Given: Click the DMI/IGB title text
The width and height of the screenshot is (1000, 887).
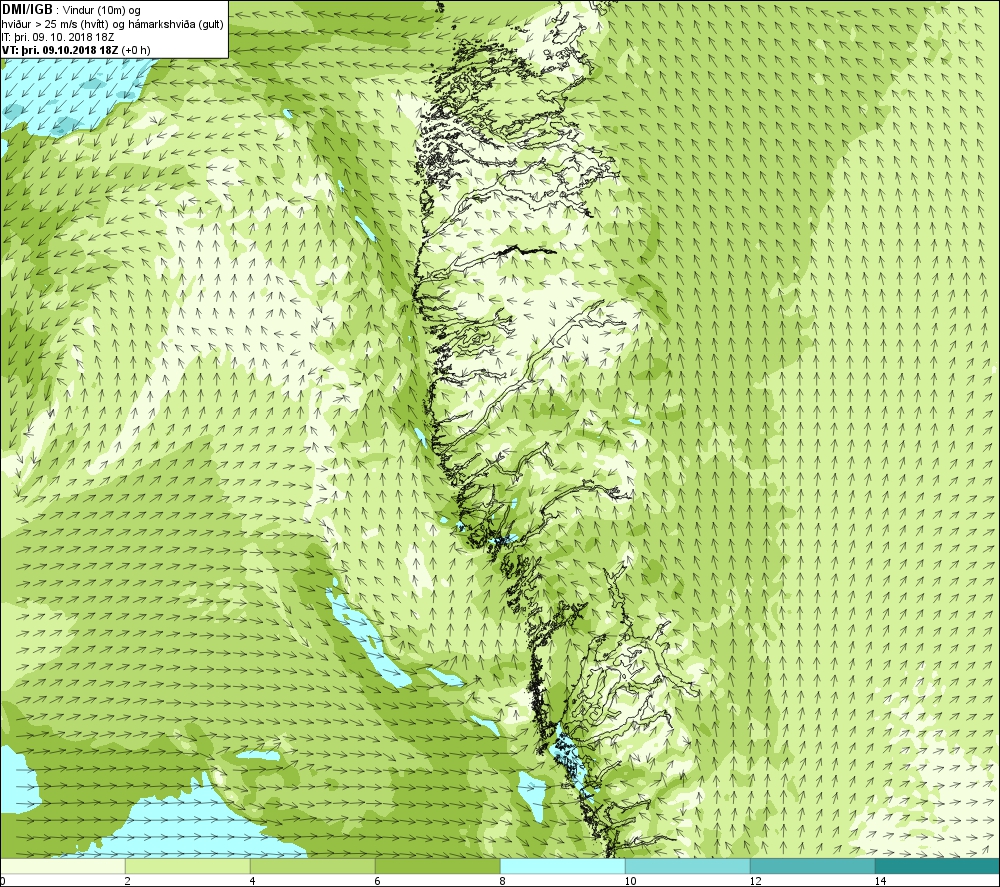Looking at the screenshot, I should coord(27,11).
